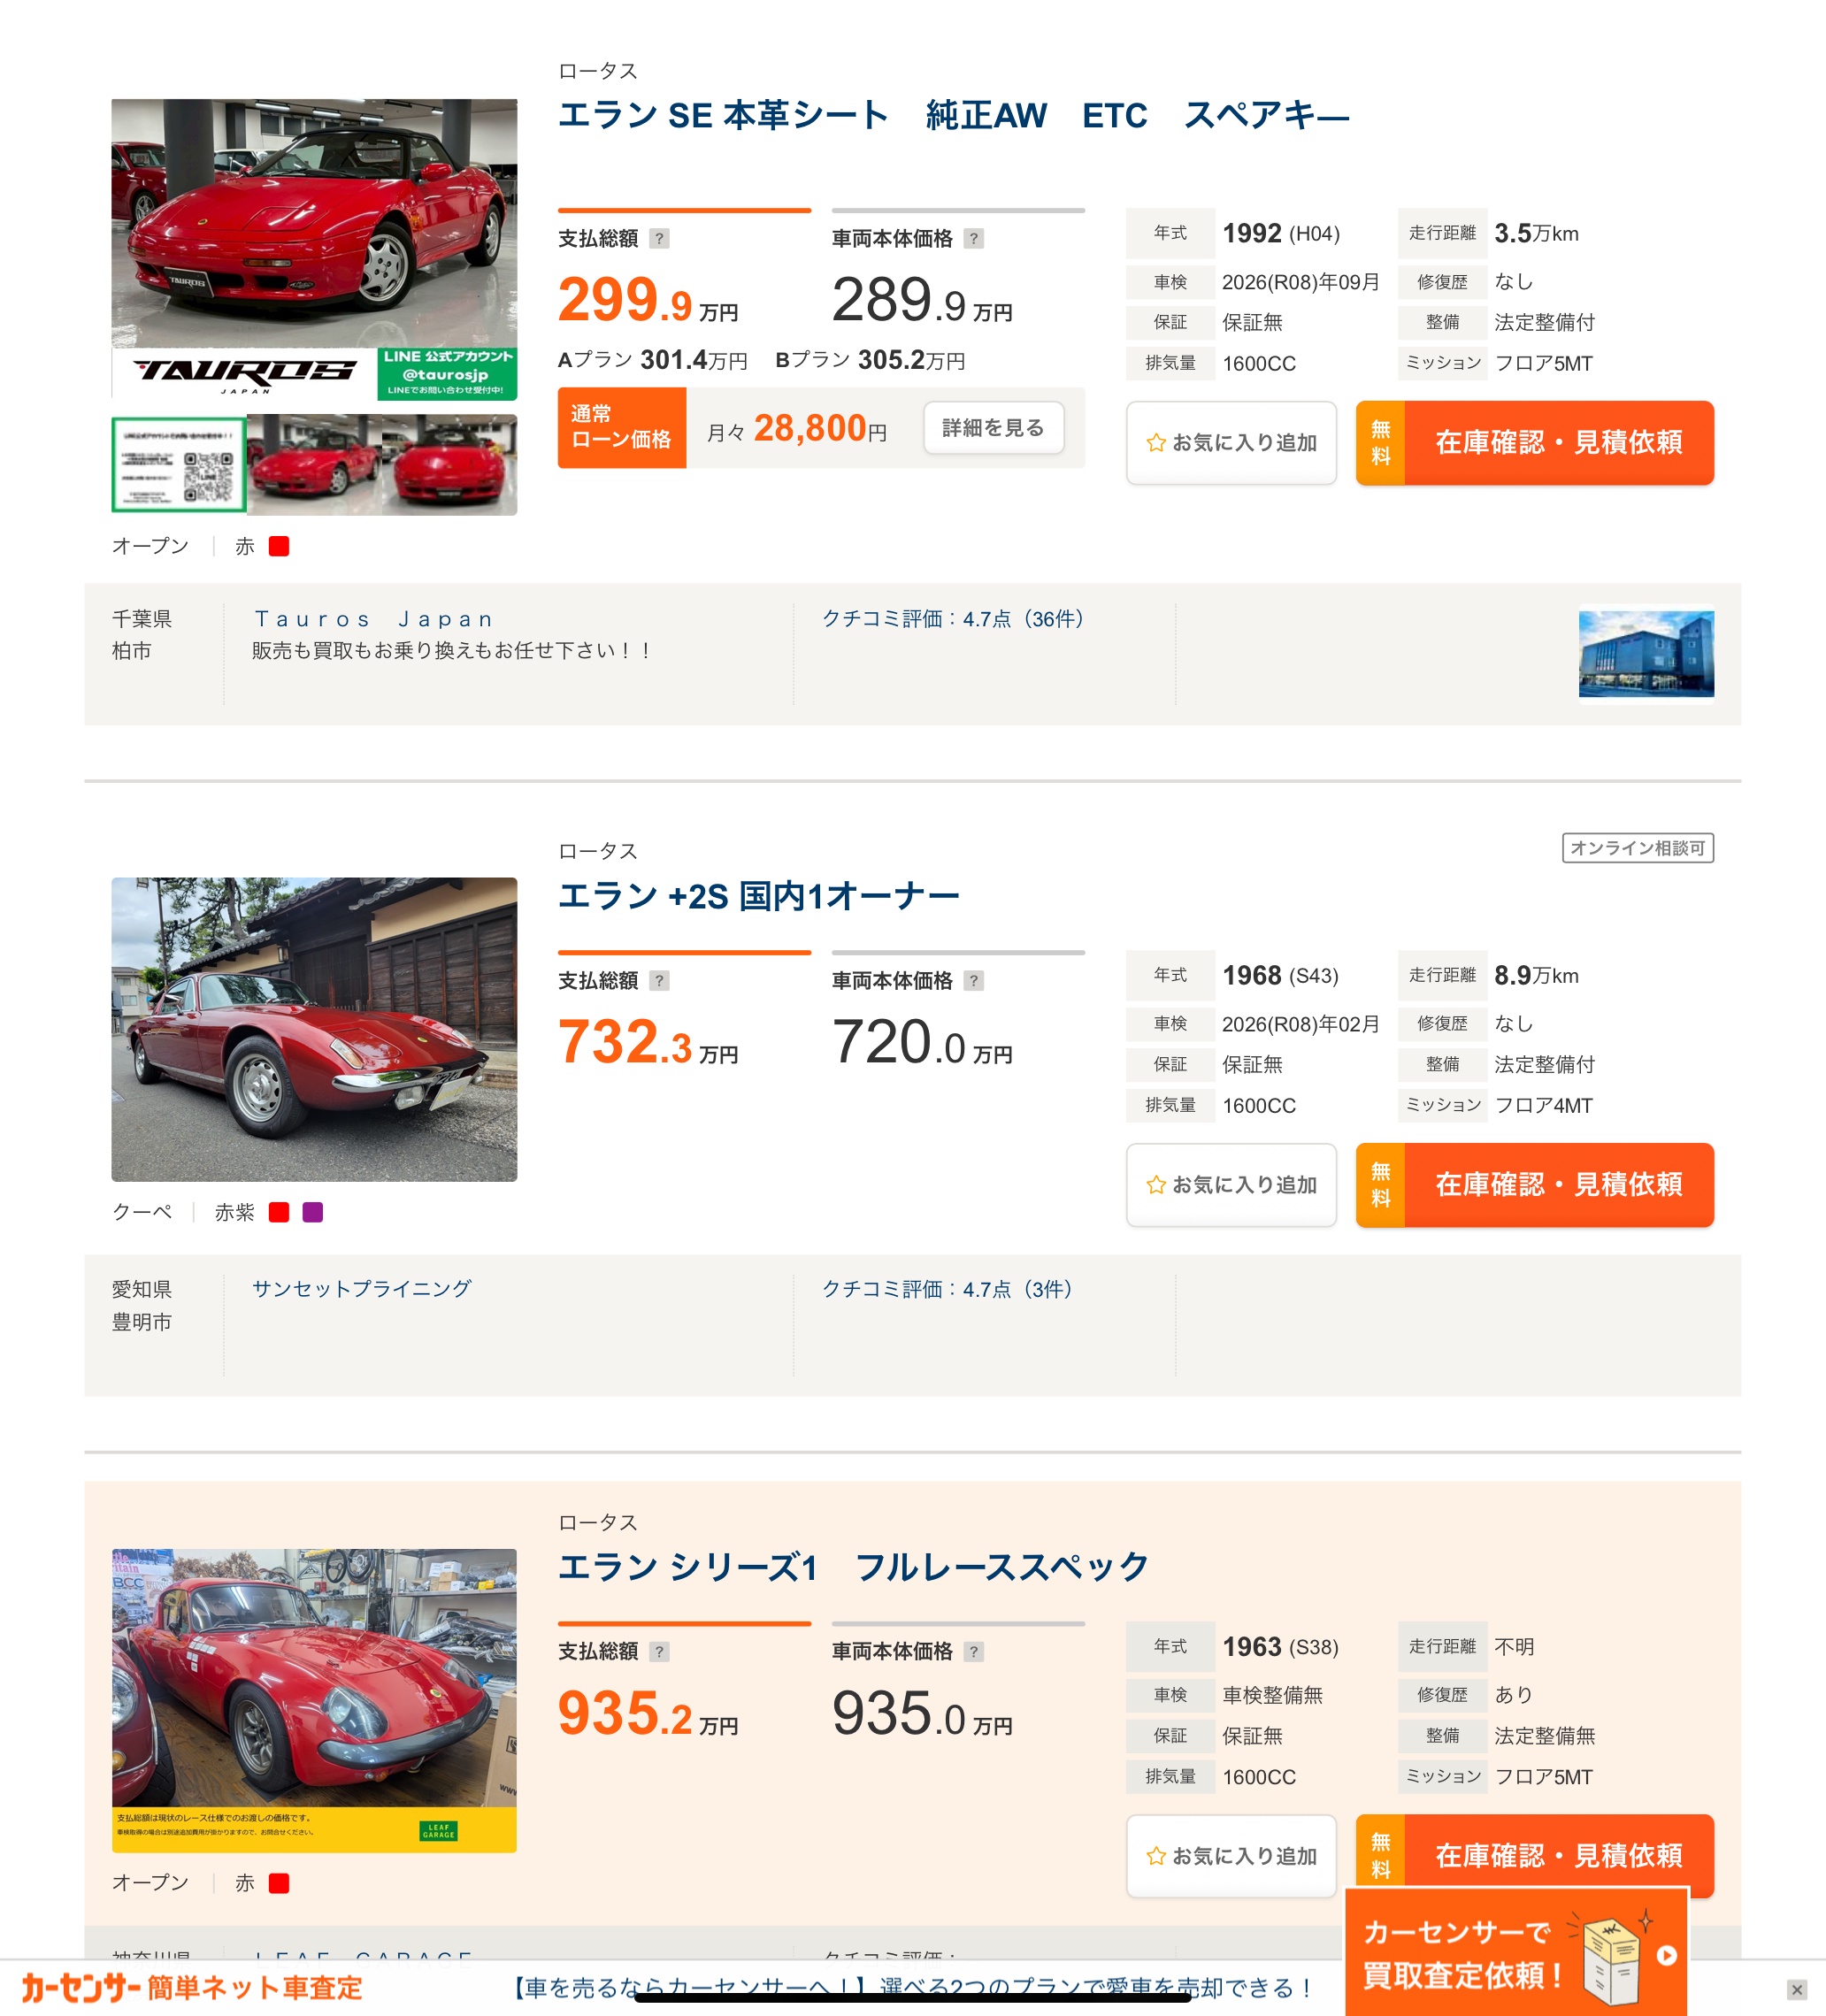Viewport: 1826px width, 2016px height.
Task: Open Tauros Japan dealer page
Action: coord(374,619)
